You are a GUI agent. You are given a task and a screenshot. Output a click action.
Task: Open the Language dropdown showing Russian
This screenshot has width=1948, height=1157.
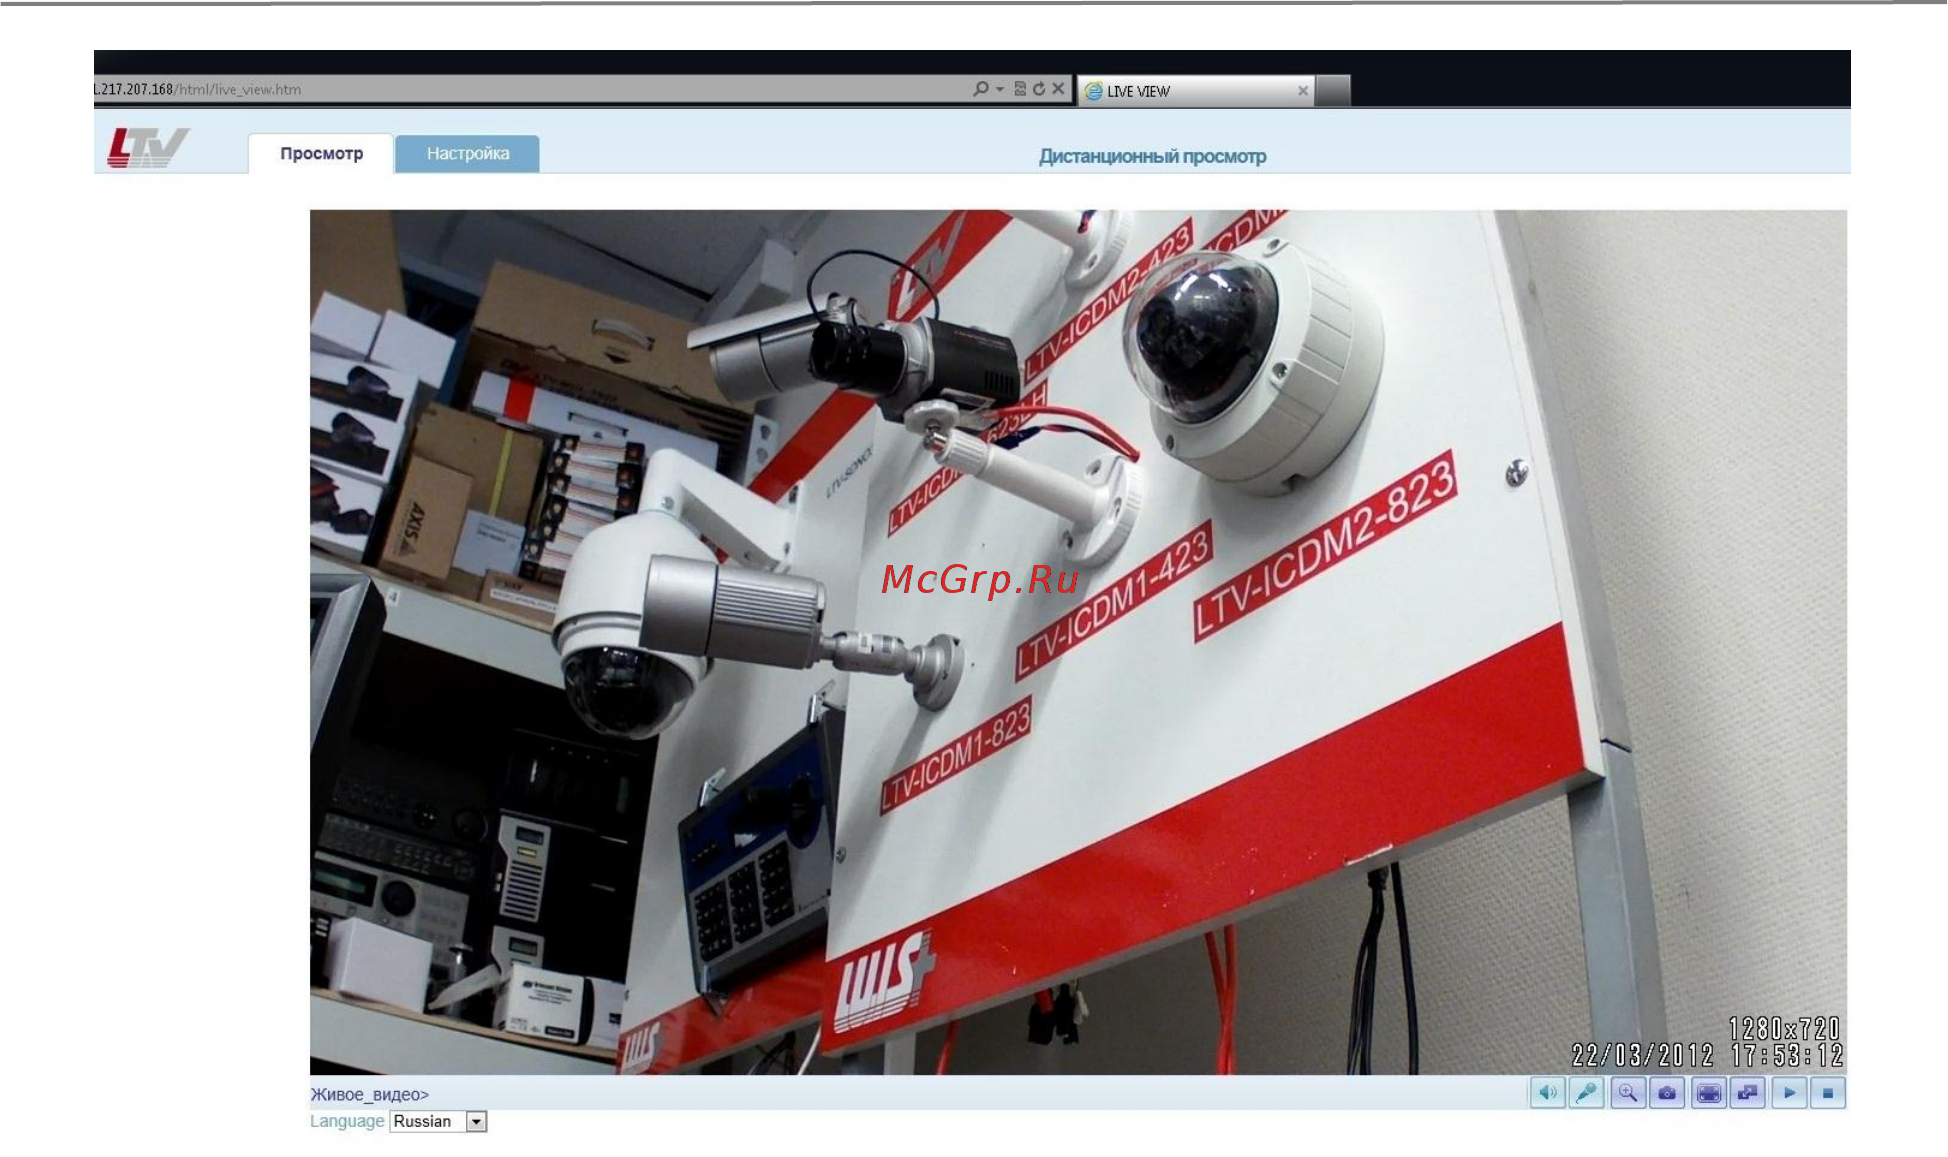point(438,1121)
